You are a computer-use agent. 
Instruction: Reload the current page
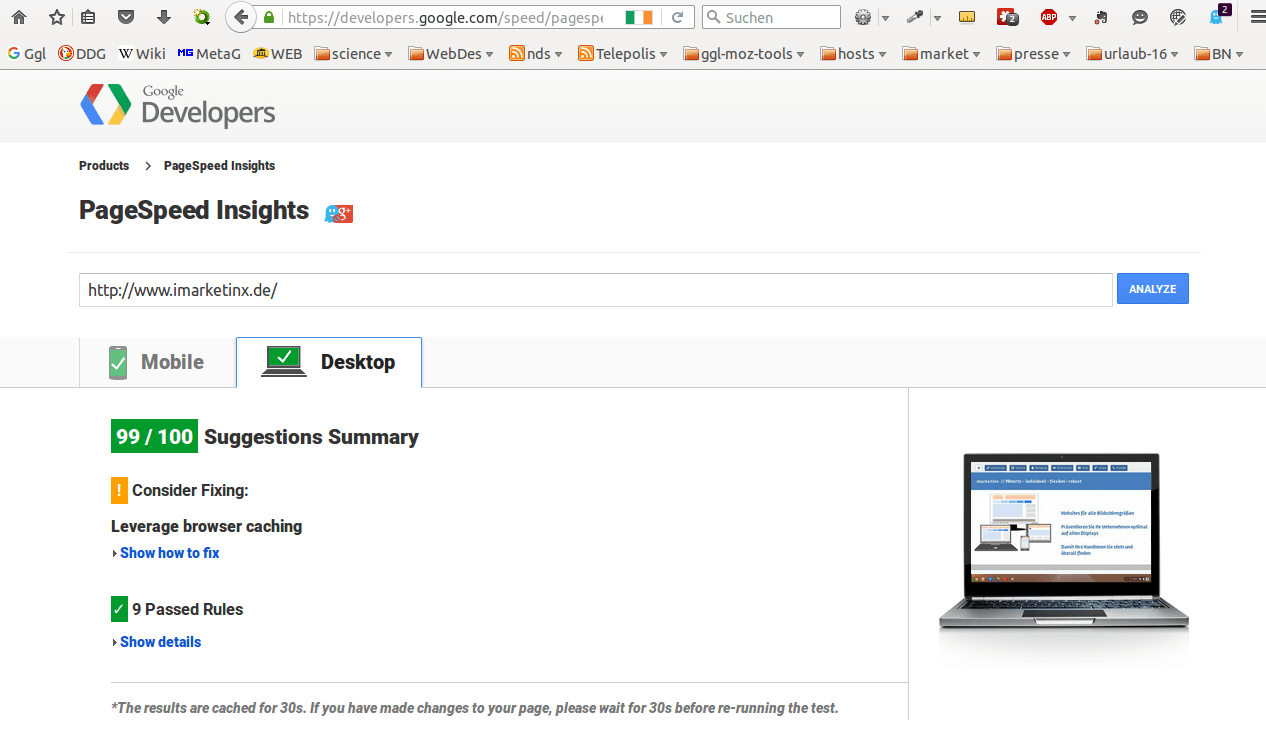tap(677, 18)
